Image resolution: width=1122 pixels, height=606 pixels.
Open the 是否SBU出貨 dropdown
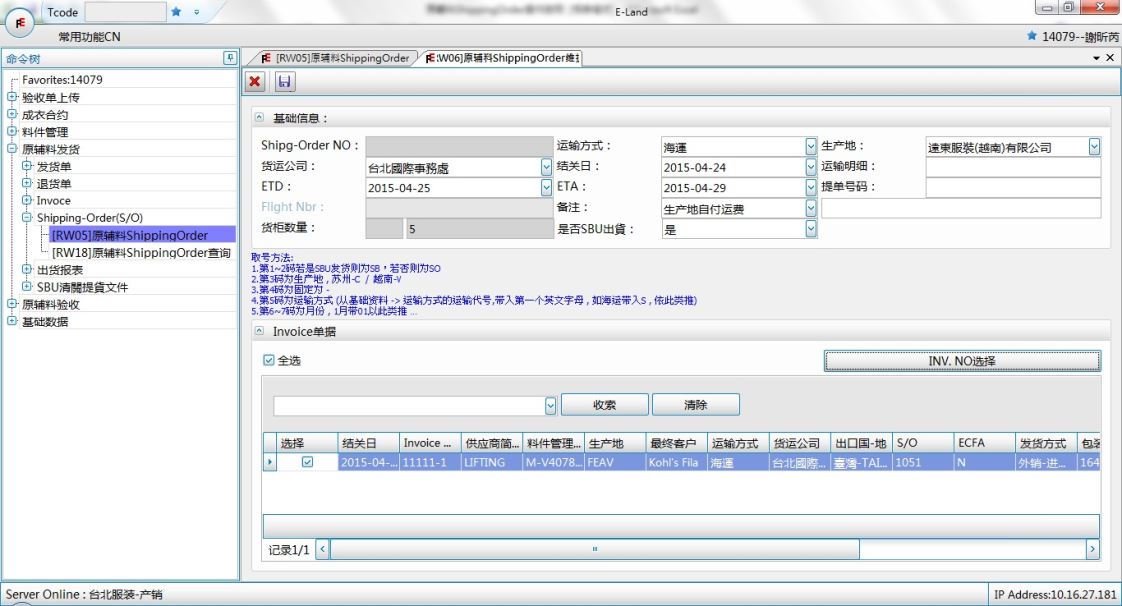point(811,229)
